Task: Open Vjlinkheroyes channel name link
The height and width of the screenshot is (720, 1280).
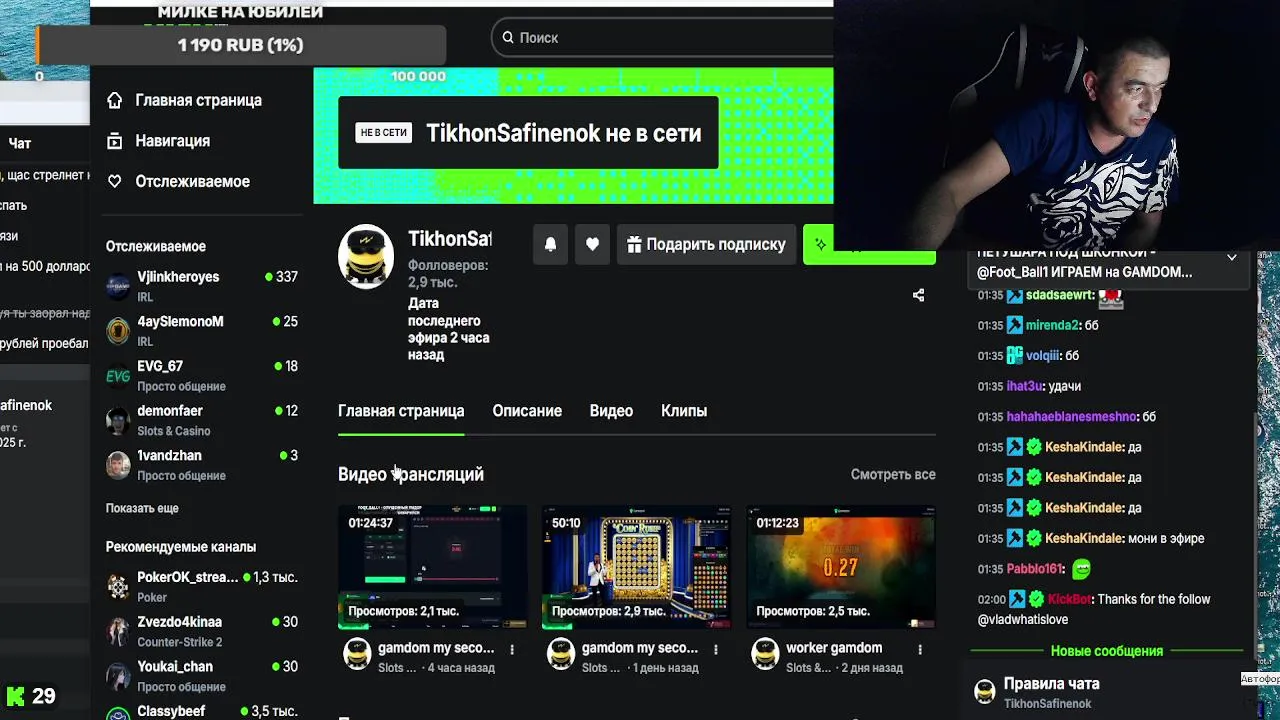Action: pyautogui.click(x=178, y=277)
